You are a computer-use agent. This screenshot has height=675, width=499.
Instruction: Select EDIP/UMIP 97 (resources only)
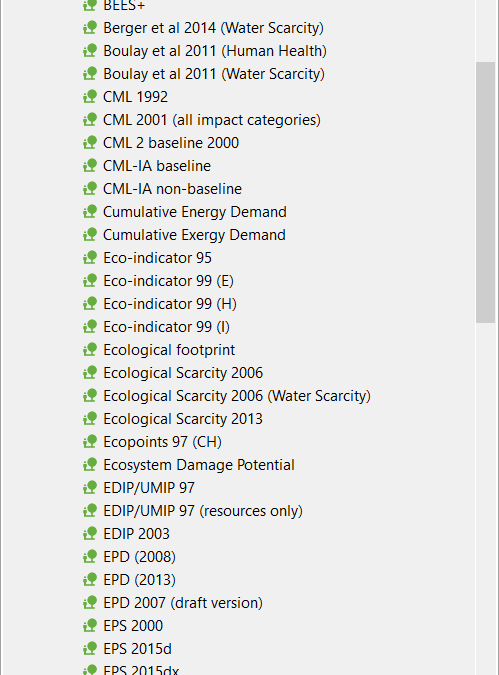tap(203, 511)
